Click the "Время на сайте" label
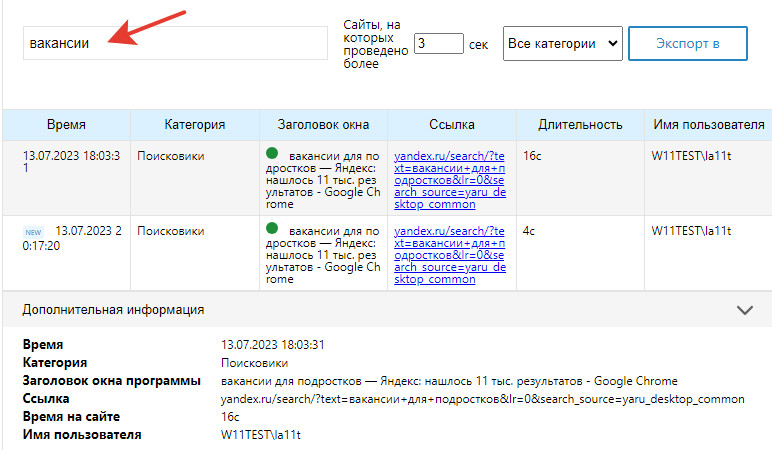Image resolution: width=772 pixels, height=450 pixels. coord(71,417)
